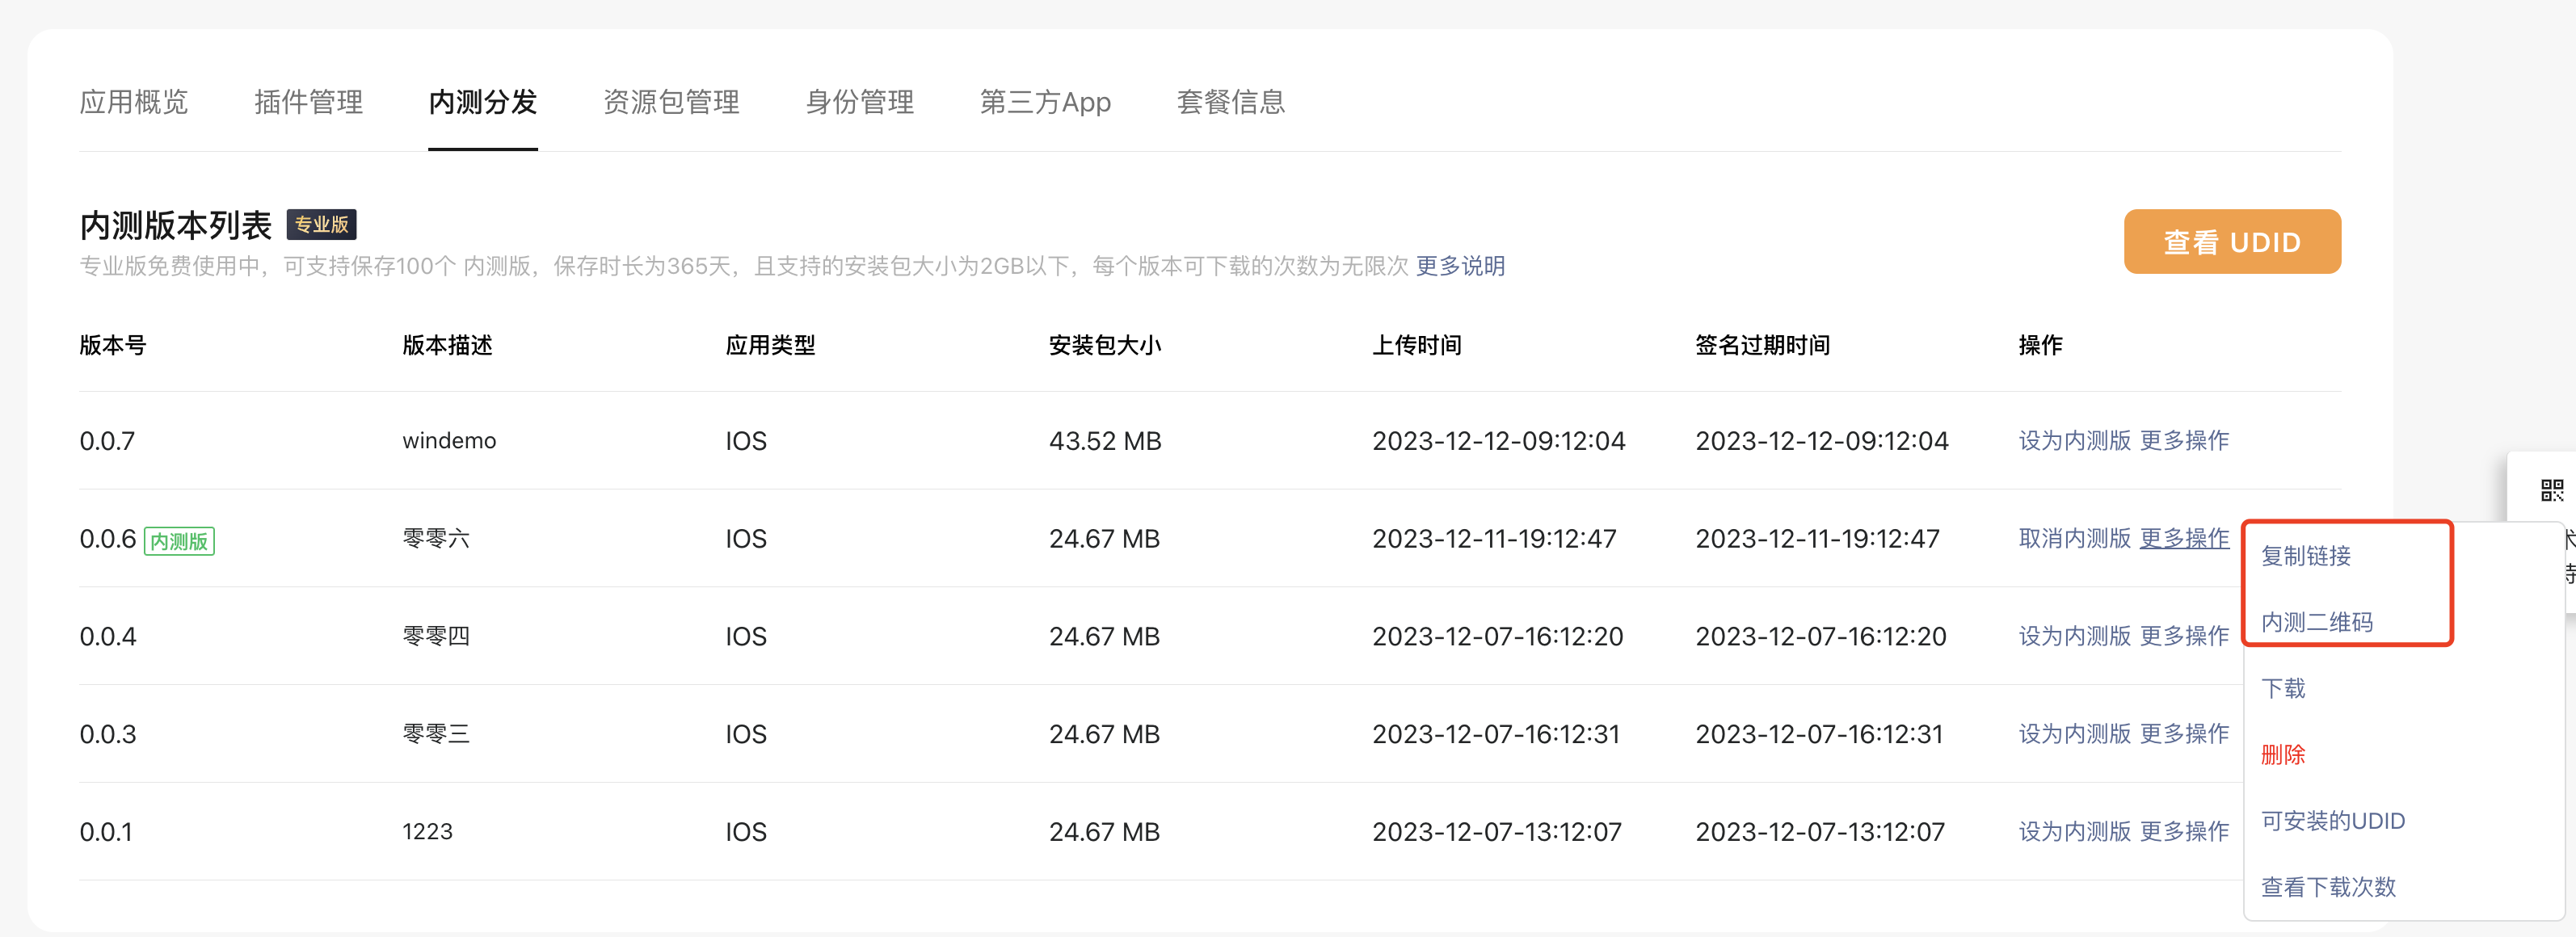Open the 应用概览 tab
Image resolution: width=2576 pixels, height=937 pixels.
point(134,102)
